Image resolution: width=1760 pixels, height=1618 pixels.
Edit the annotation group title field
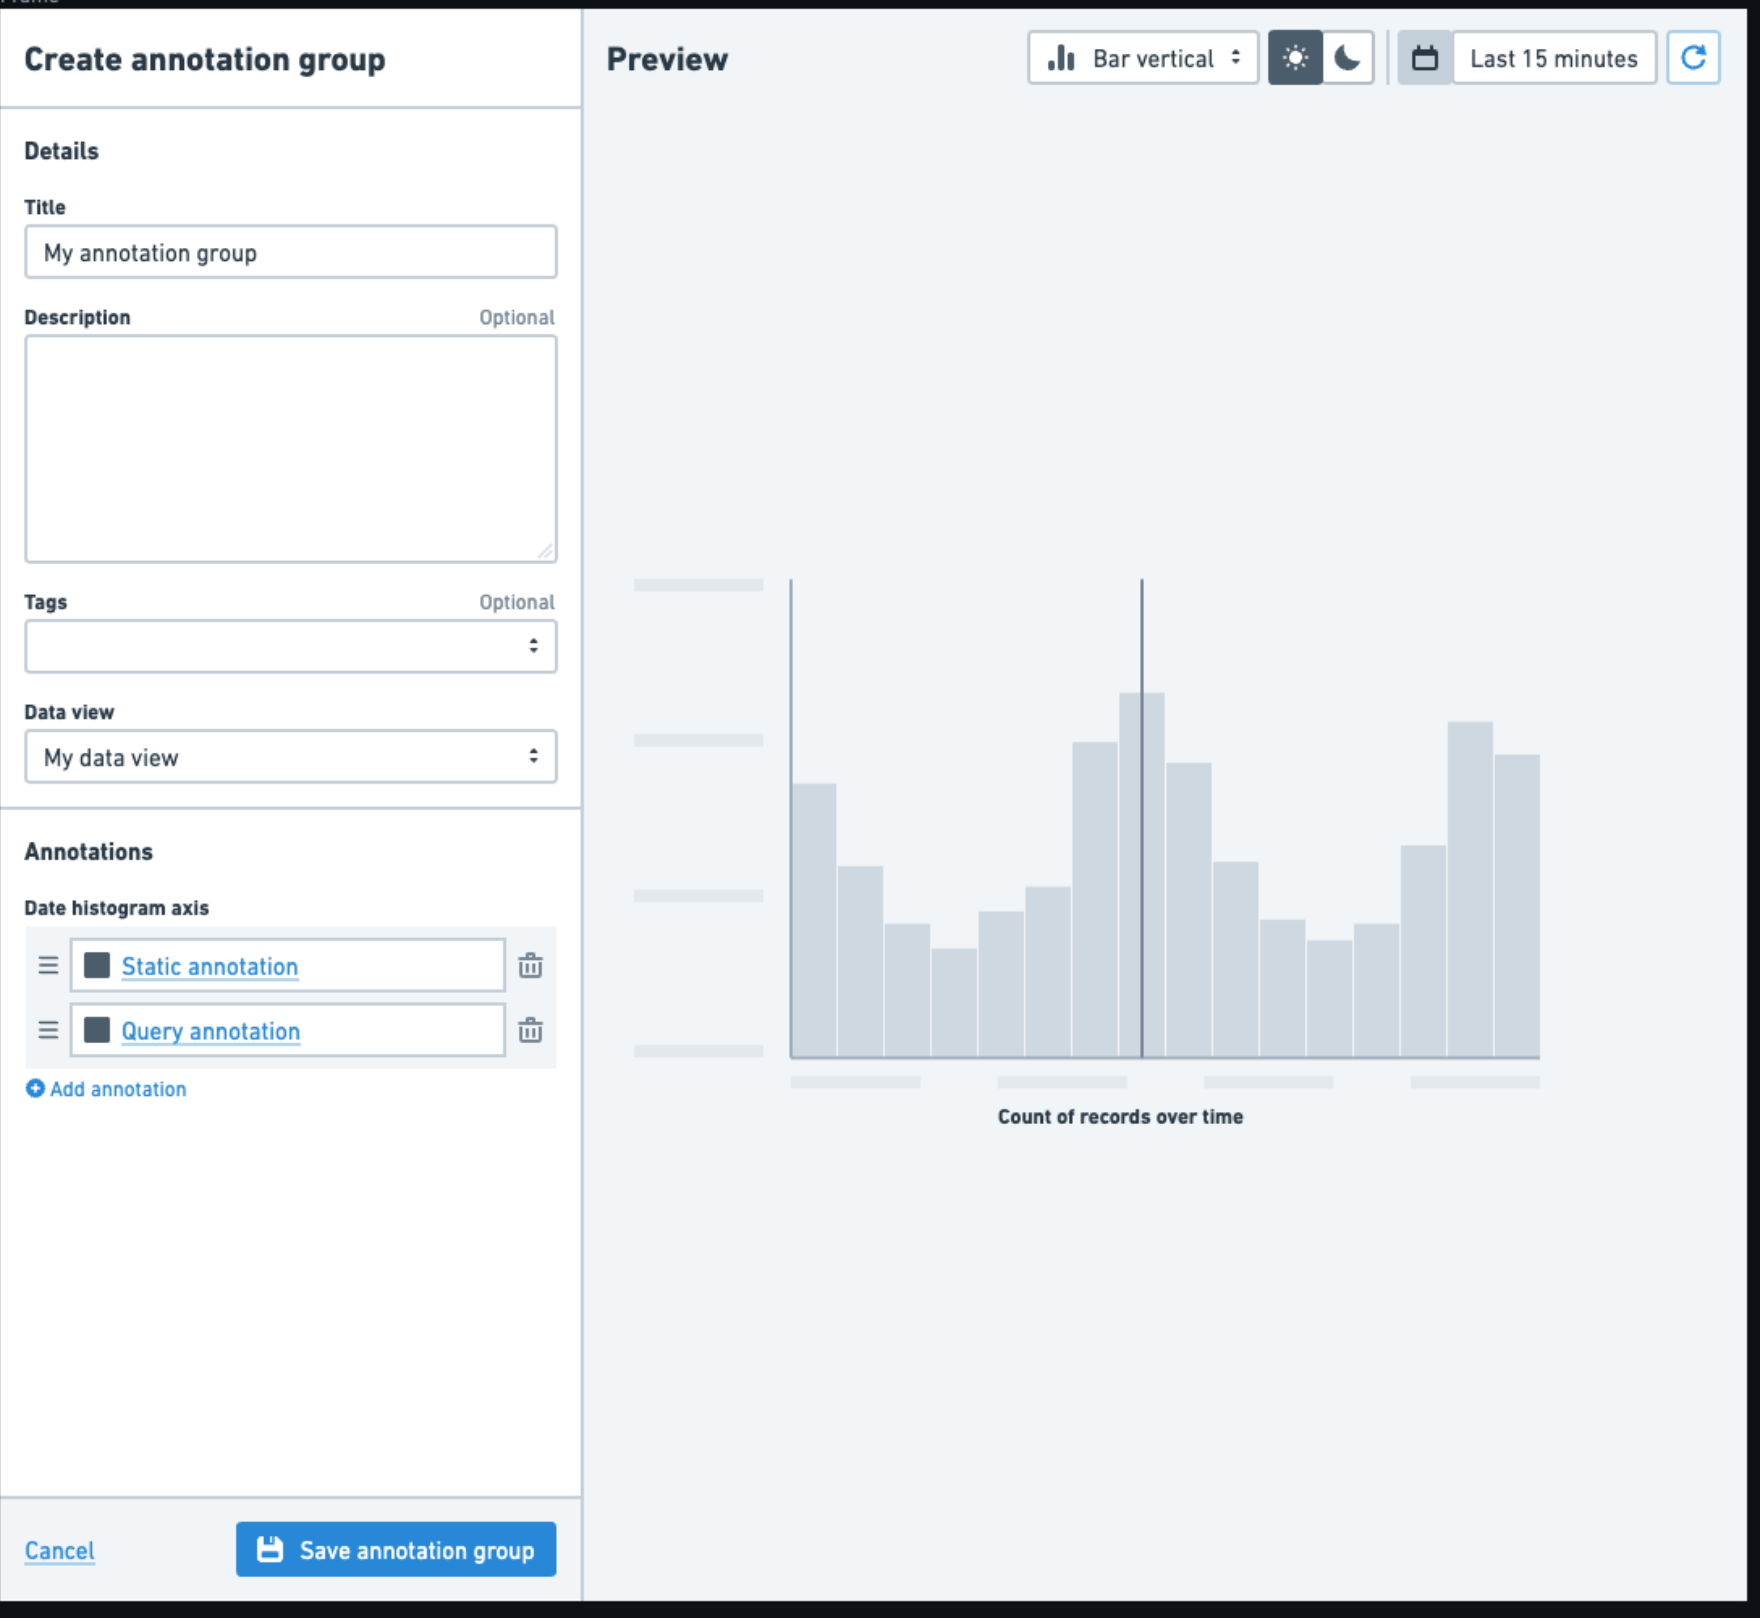[x=290, y=252]
